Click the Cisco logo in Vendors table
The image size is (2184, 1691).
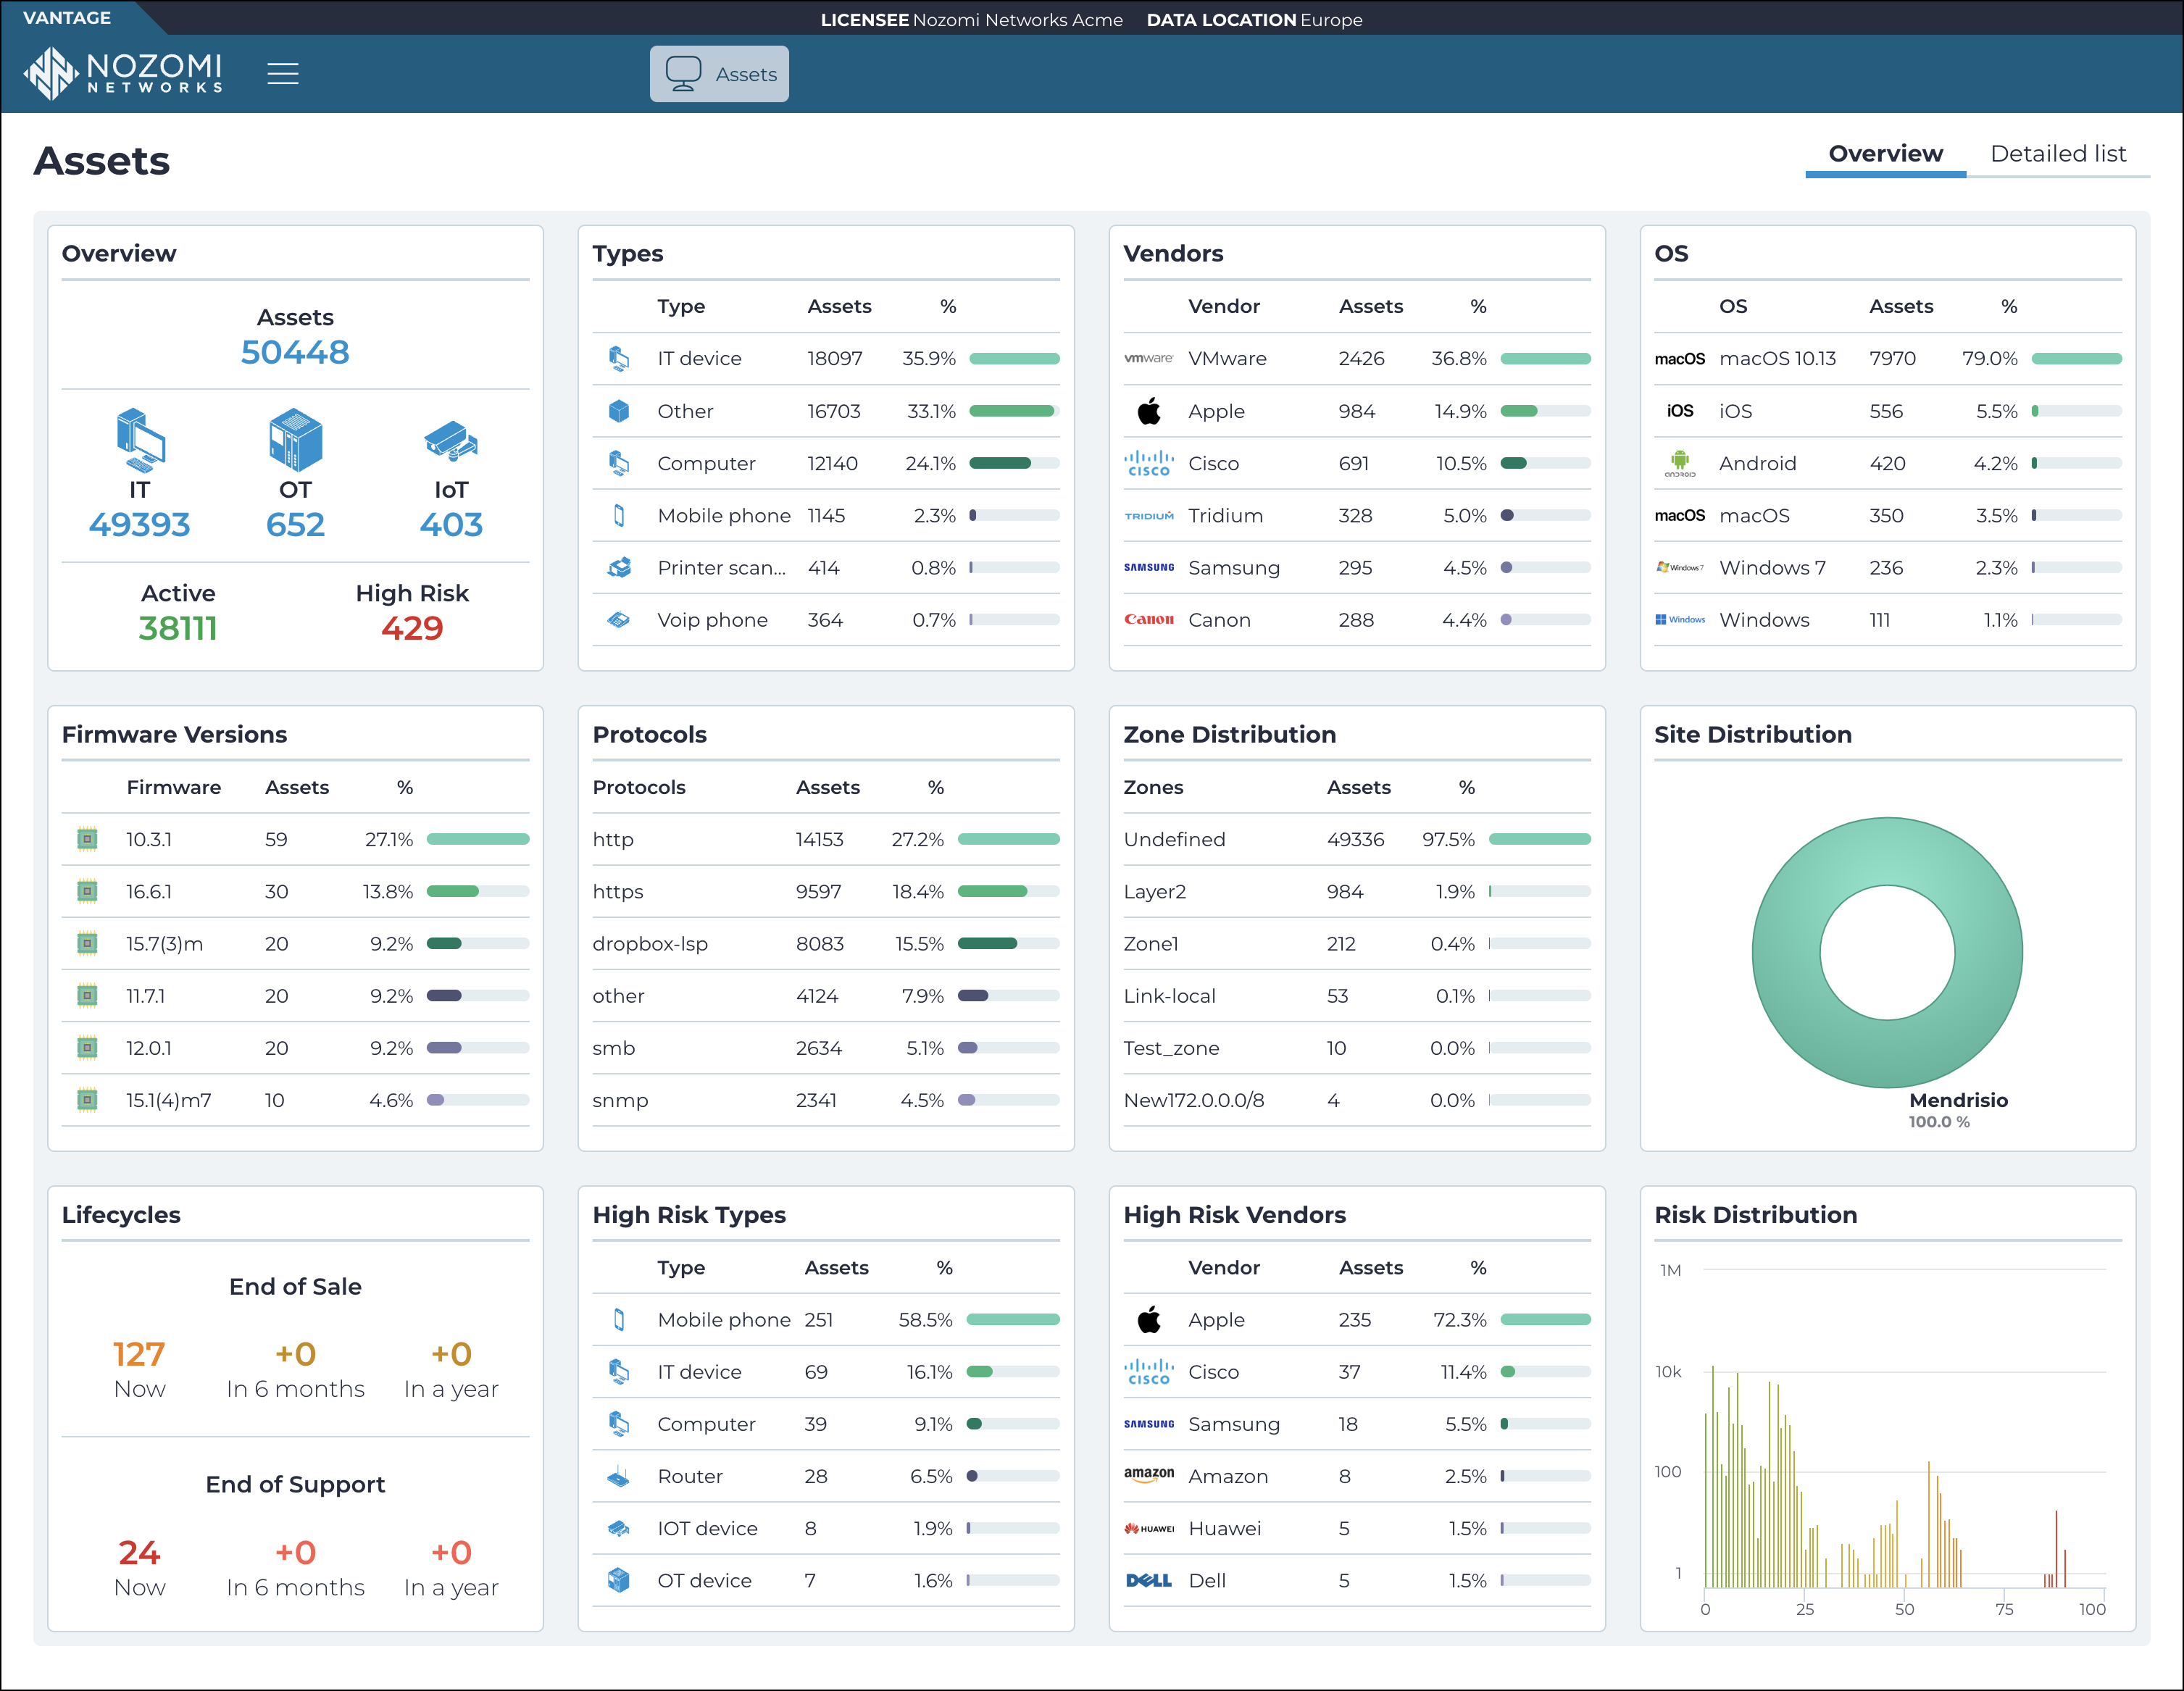click(x=1149, y=463)
